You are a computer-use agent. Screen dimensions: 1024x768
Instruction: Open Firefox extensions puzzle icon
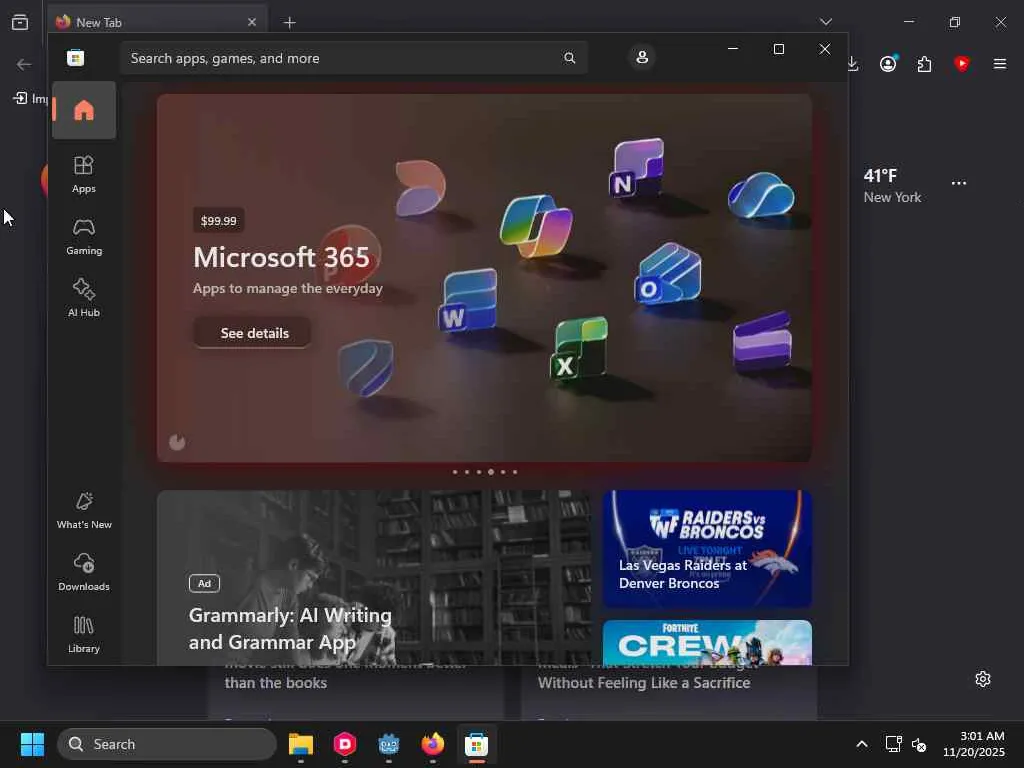point(924,63)
